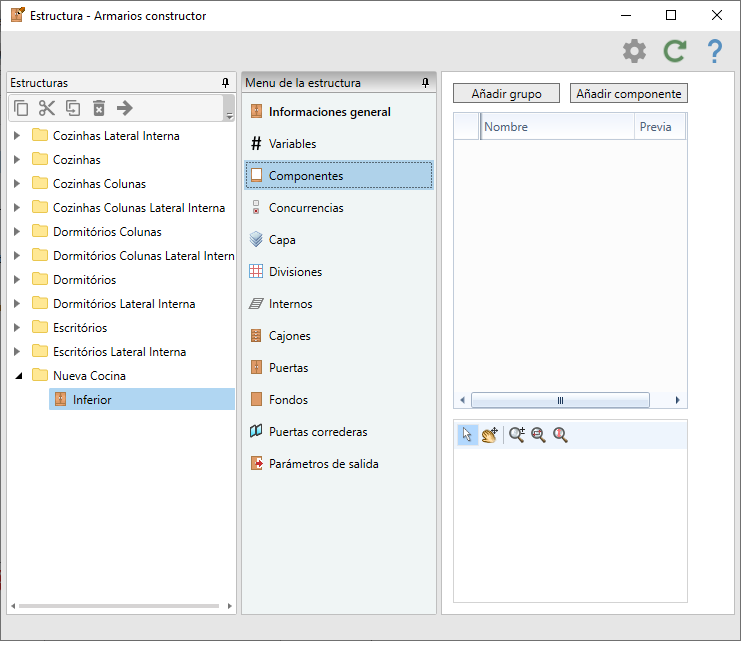Screen dimensions: 753x656
Task: Collapse the Nueva Cocina folder
Action: click(18, 376)
